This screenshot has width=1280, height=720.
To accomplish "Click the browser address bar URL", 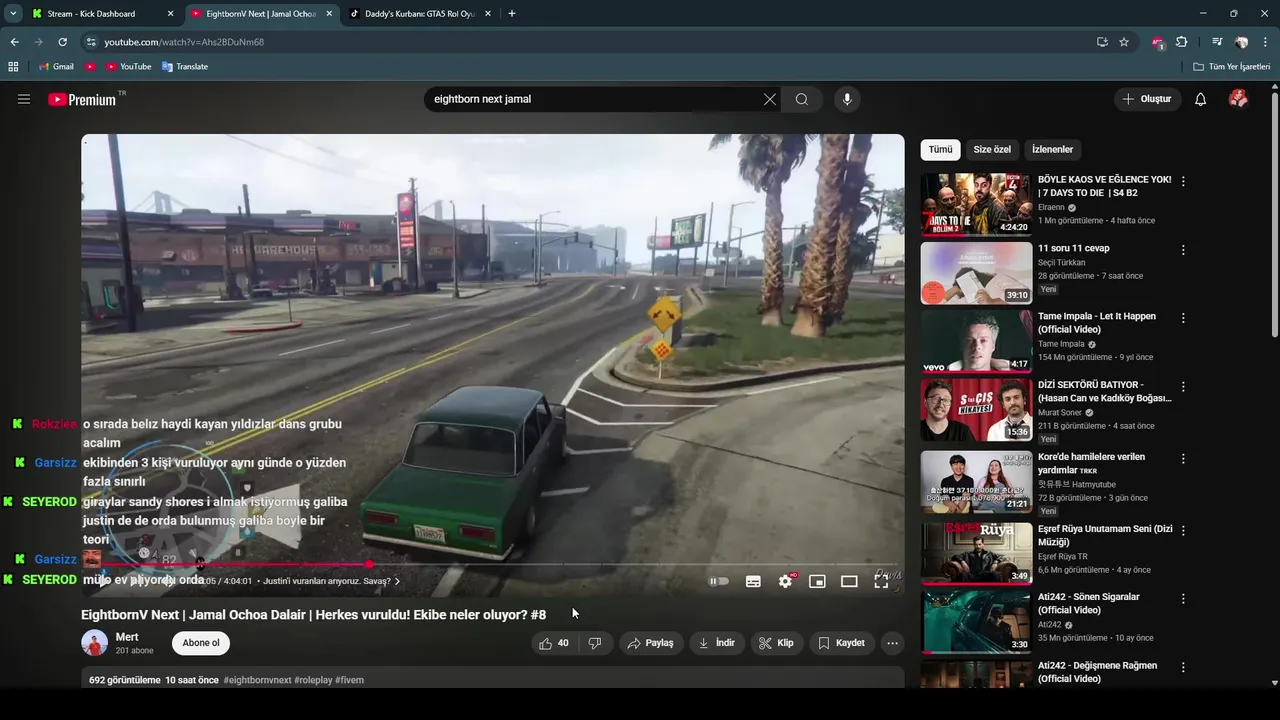I will [x=184, y=42].
